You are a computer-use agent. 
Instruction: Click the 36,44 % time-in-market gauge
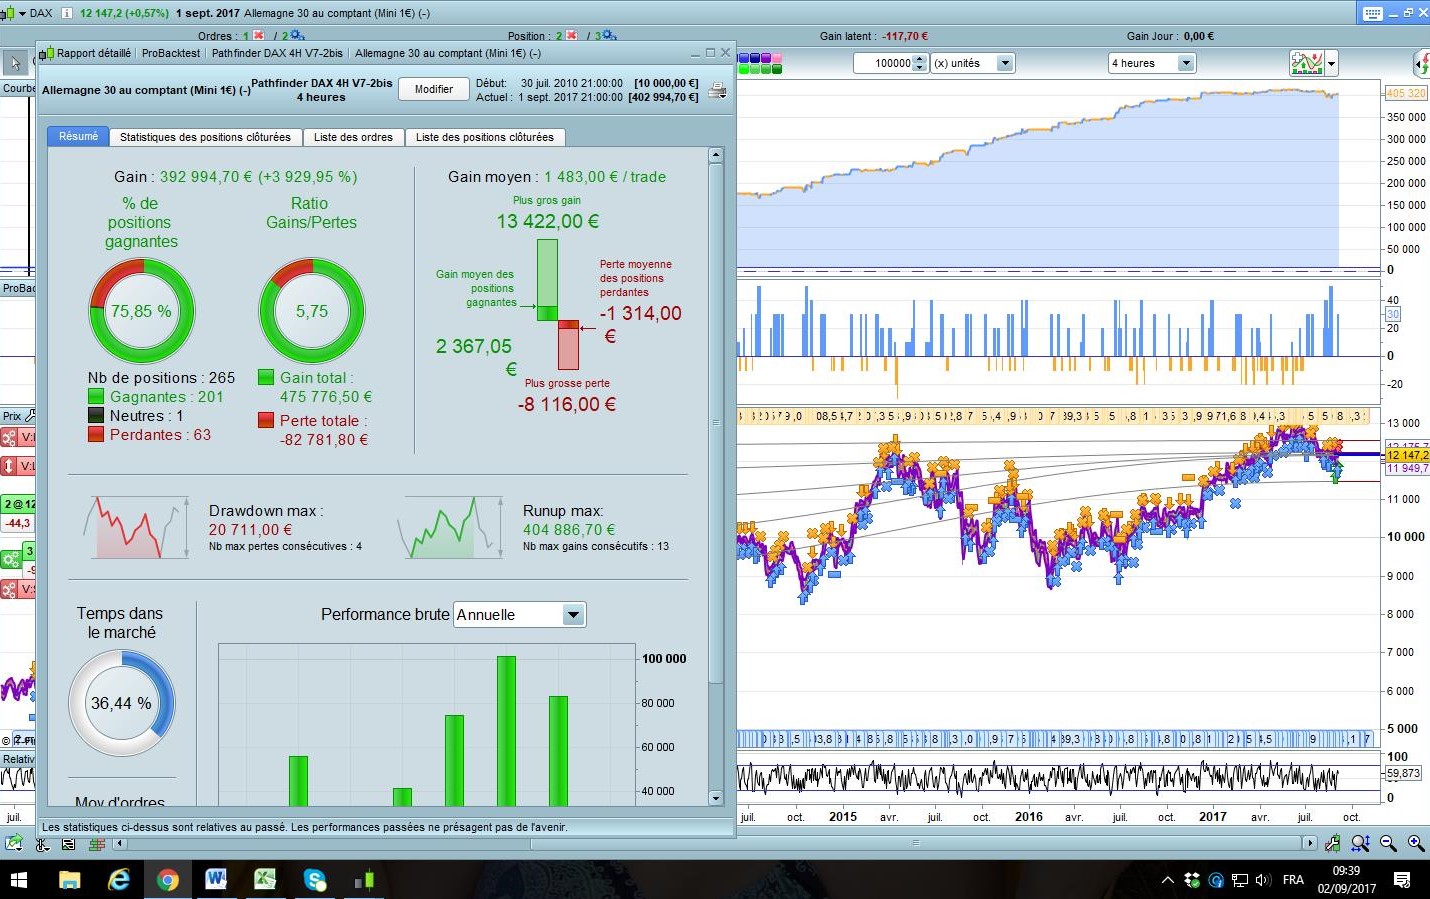[x=121, y=703]
